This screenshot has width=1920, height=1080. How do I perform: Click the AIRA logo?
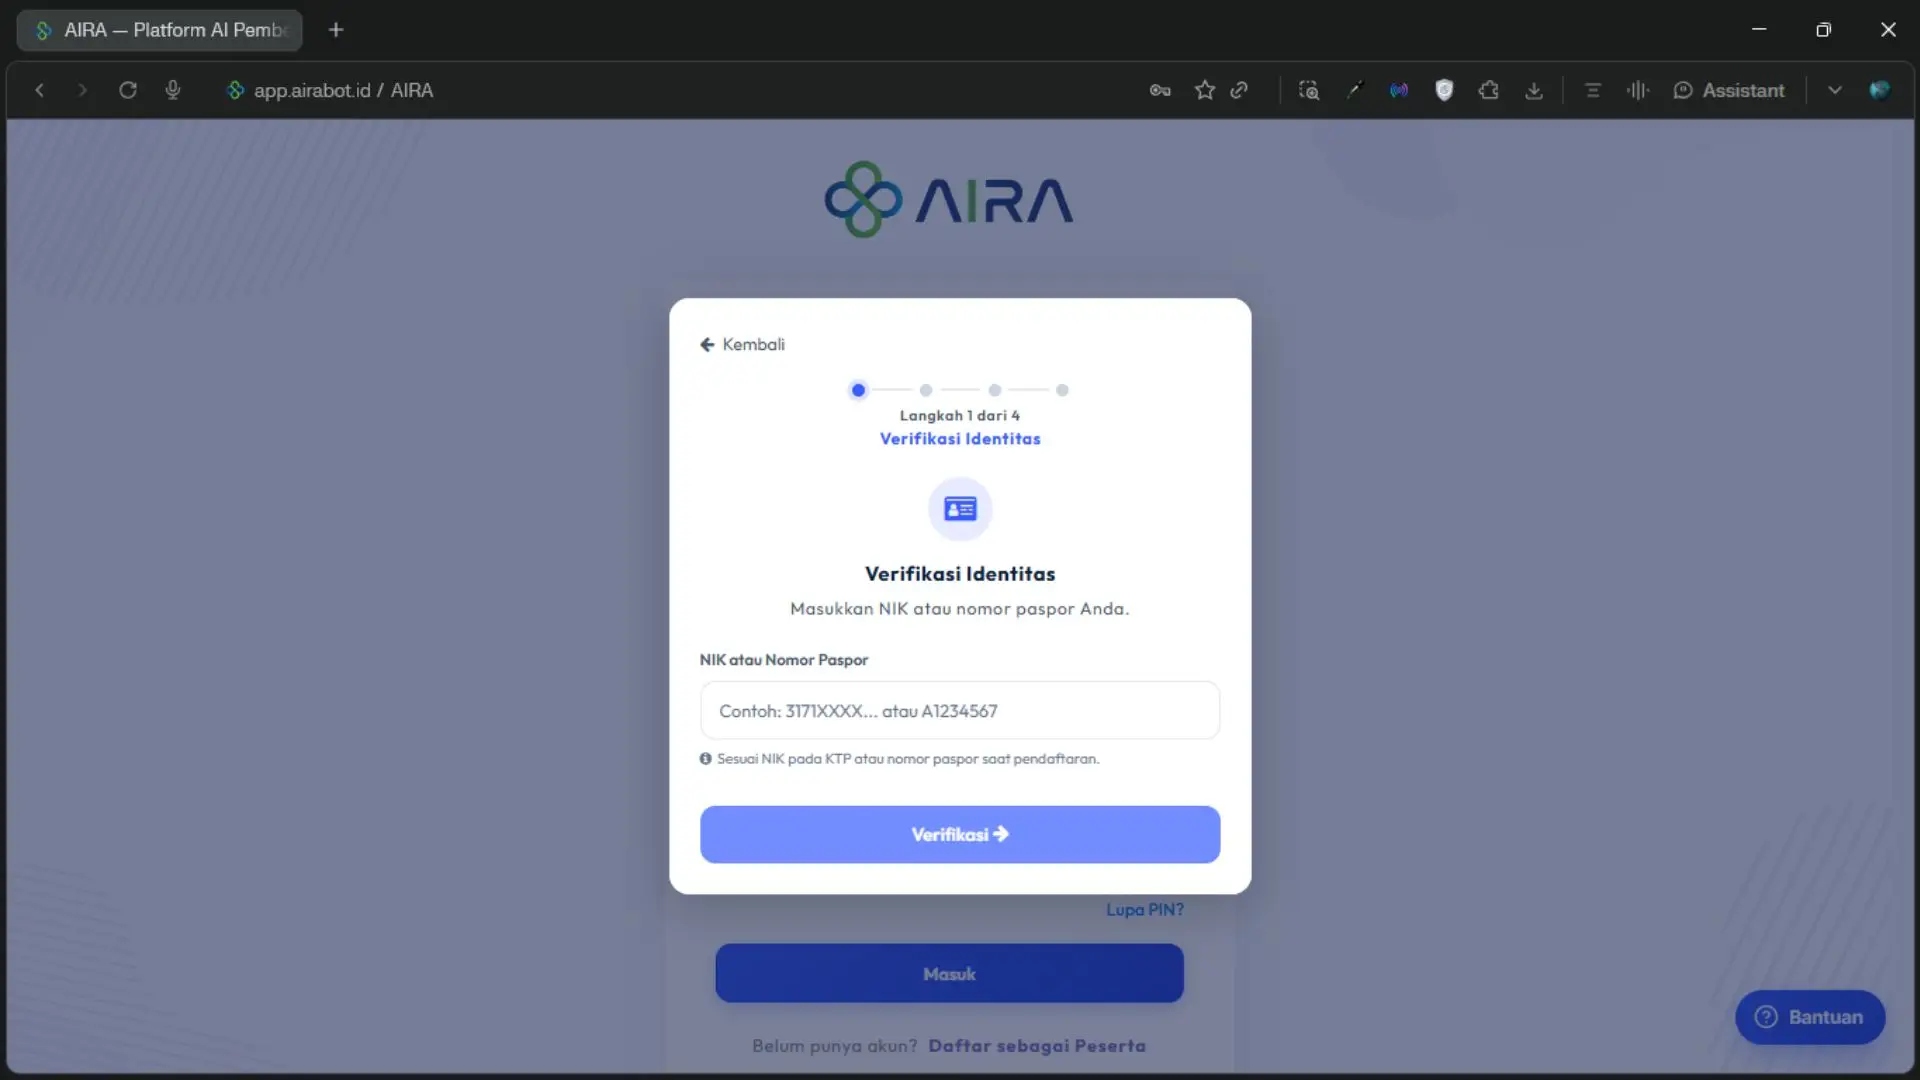[949, 200]
